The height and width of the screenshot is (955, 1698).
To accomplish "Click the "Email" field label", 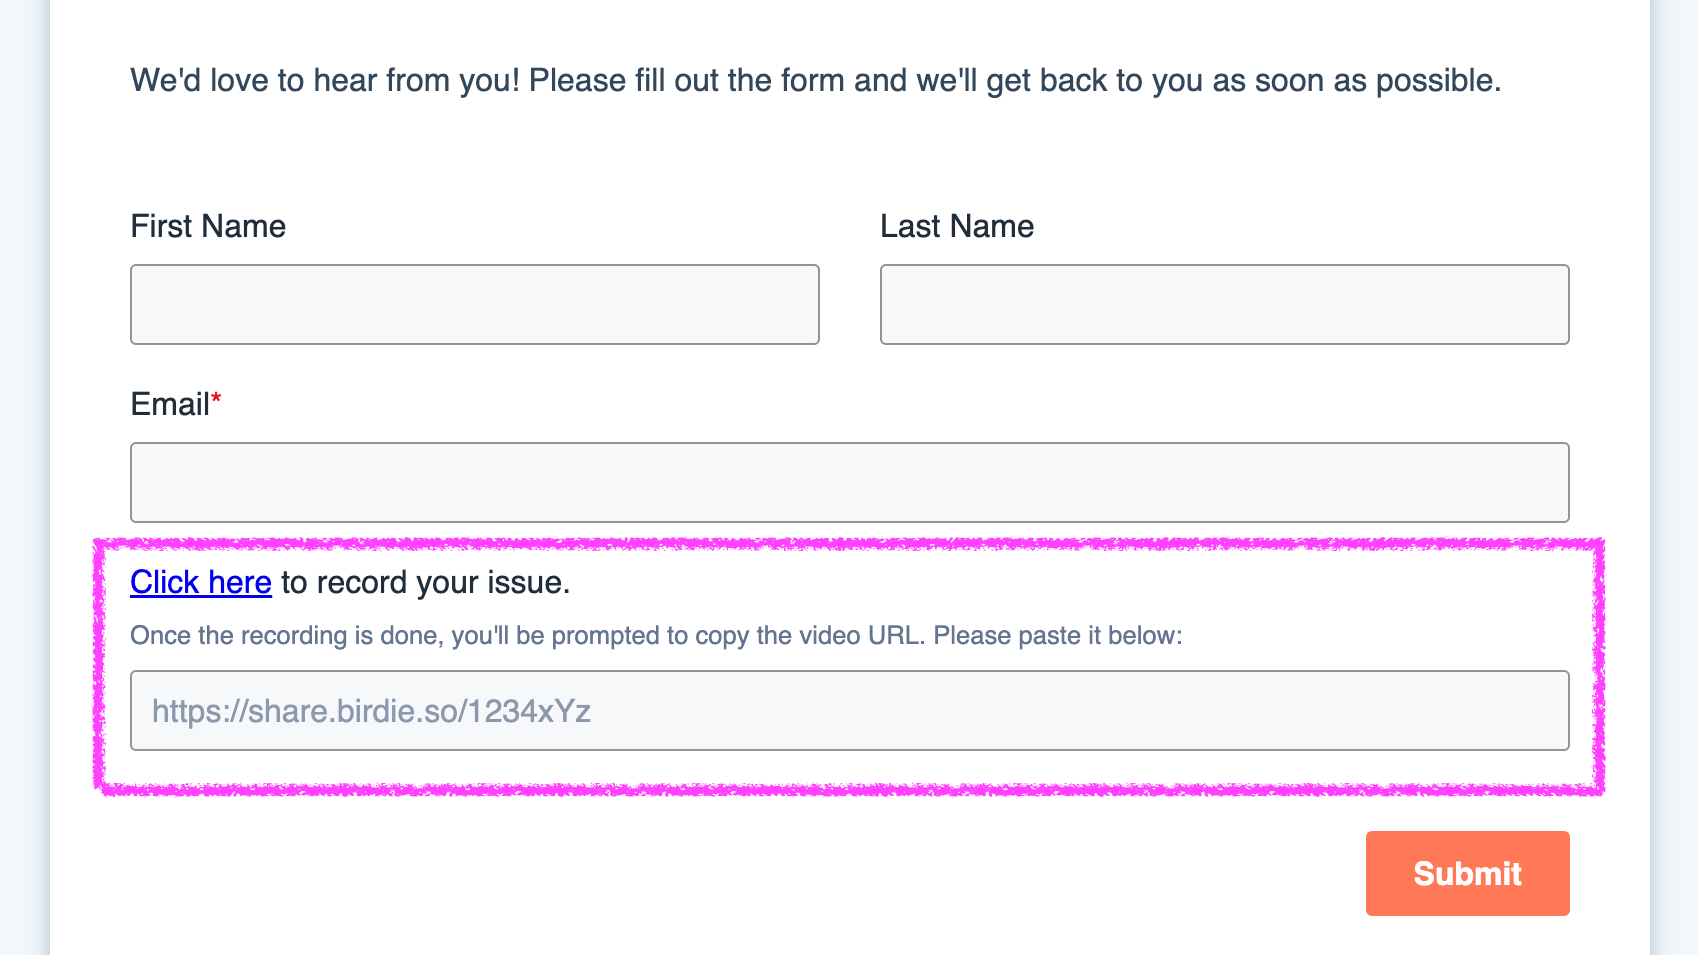I will [170, 404].
